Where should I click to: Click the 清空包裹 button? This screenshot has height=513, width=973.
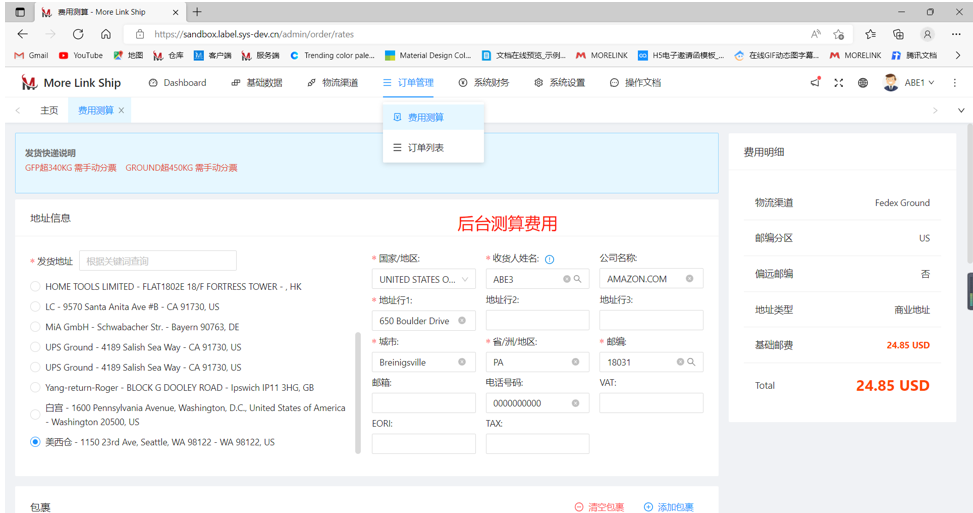[x=599, y=507]
